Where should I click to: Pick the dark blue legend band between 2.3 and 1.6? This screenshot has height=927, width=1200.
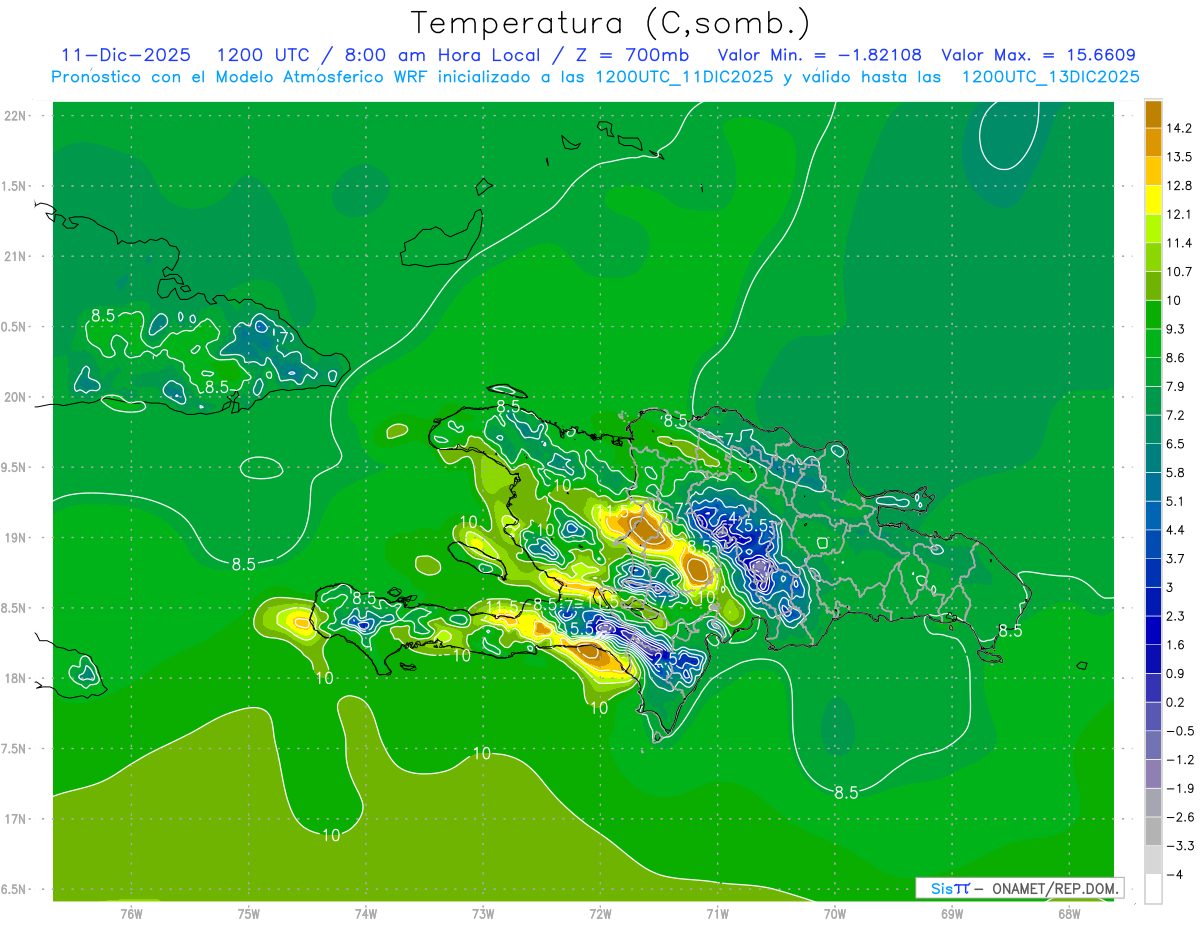click(1153, 631)
